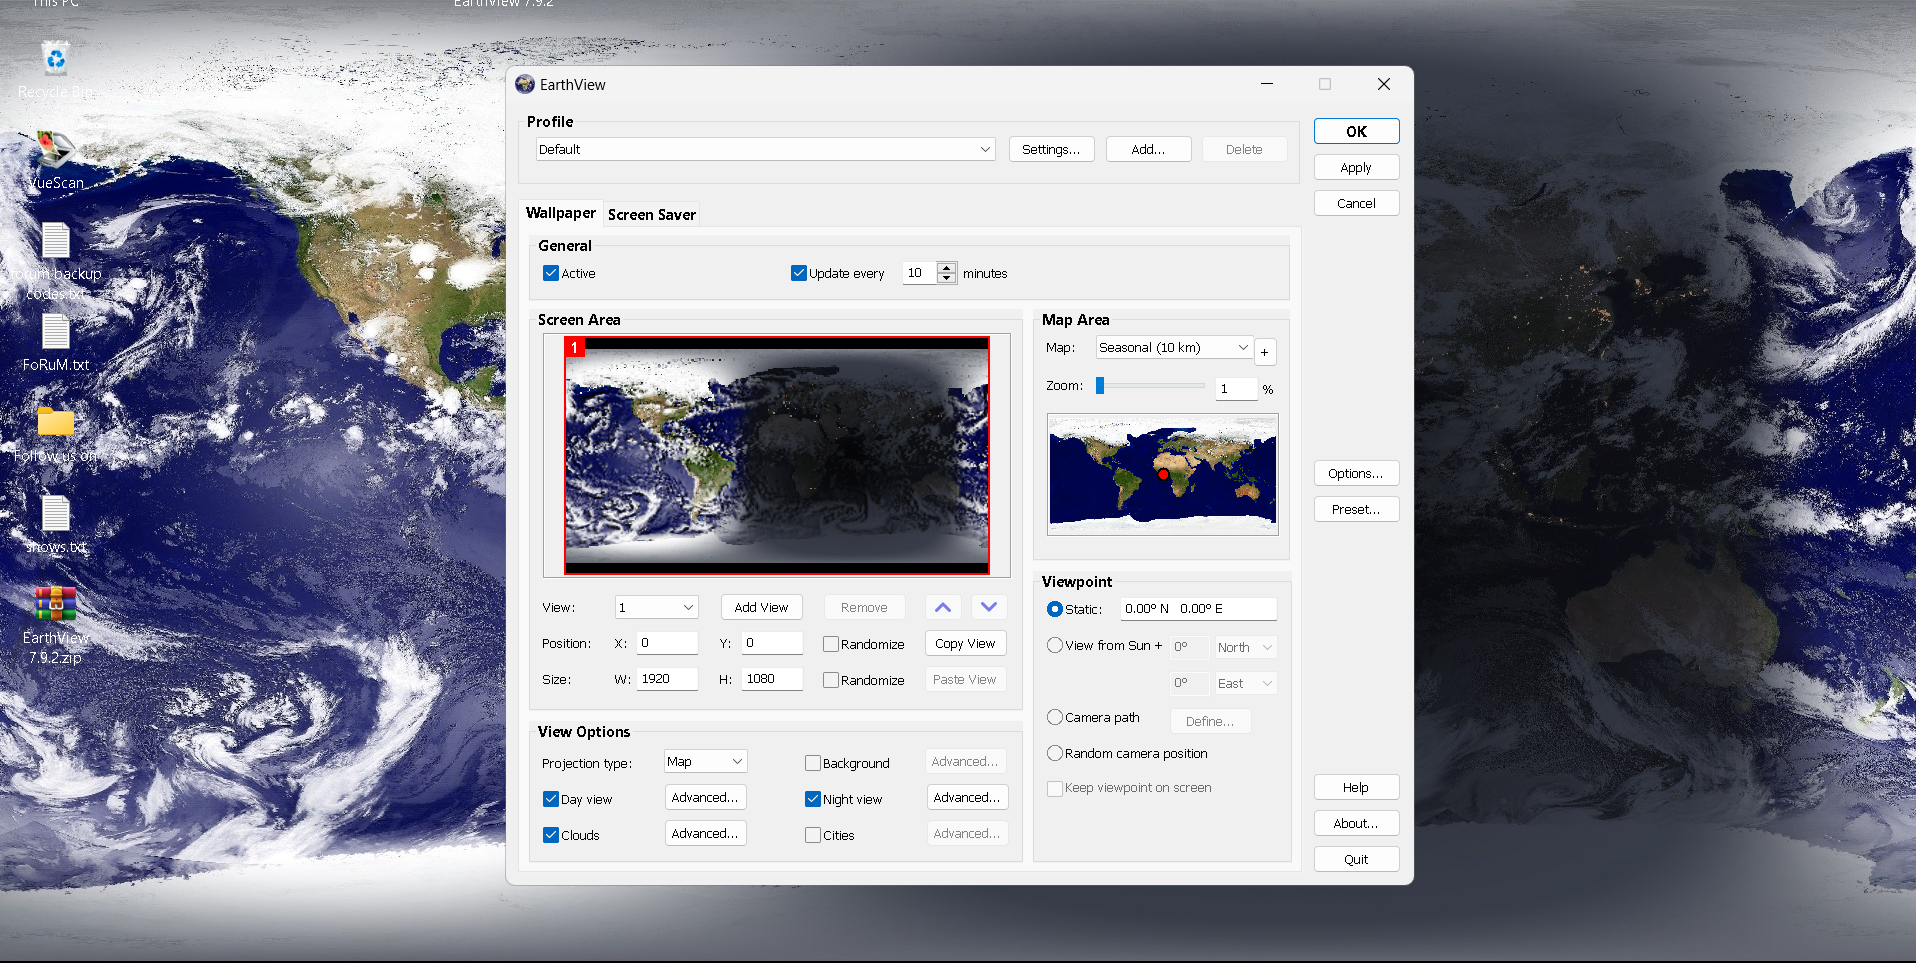
Task: Open the North direction dropdown
Action: point(1246,647)
